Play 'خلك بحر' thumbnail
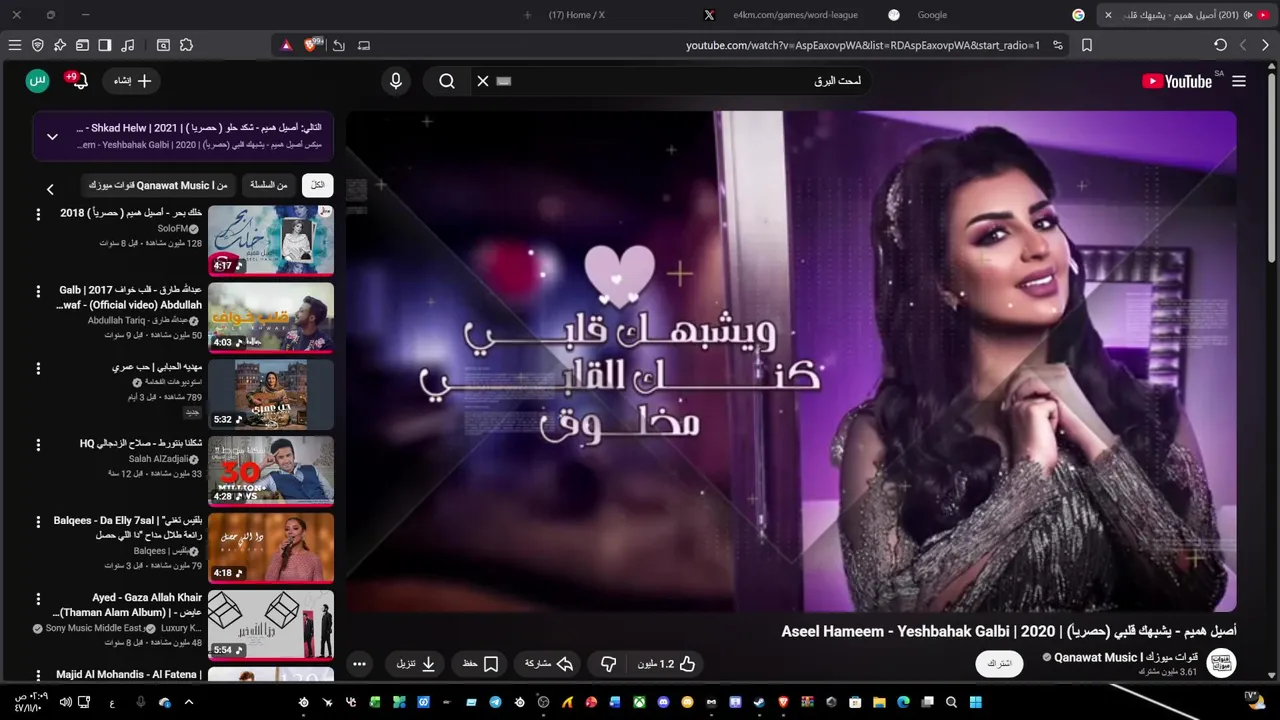The image size is (1280, 720). (x=271, y=240)
